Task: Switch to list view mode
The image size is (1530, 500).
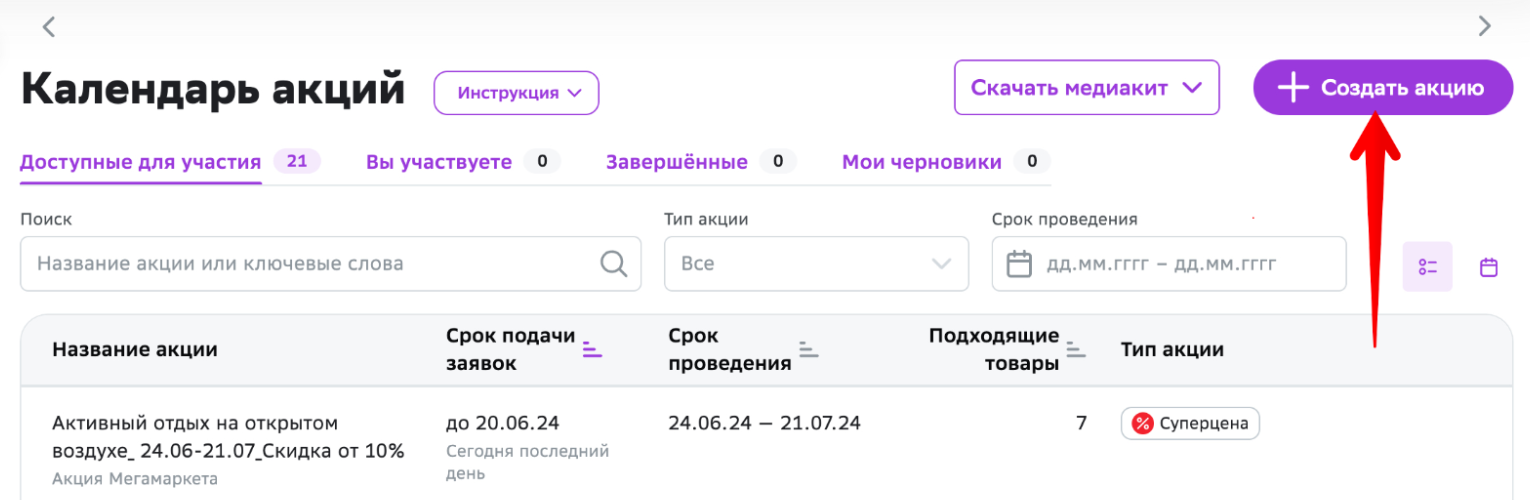Action: tap(1427, 267)
